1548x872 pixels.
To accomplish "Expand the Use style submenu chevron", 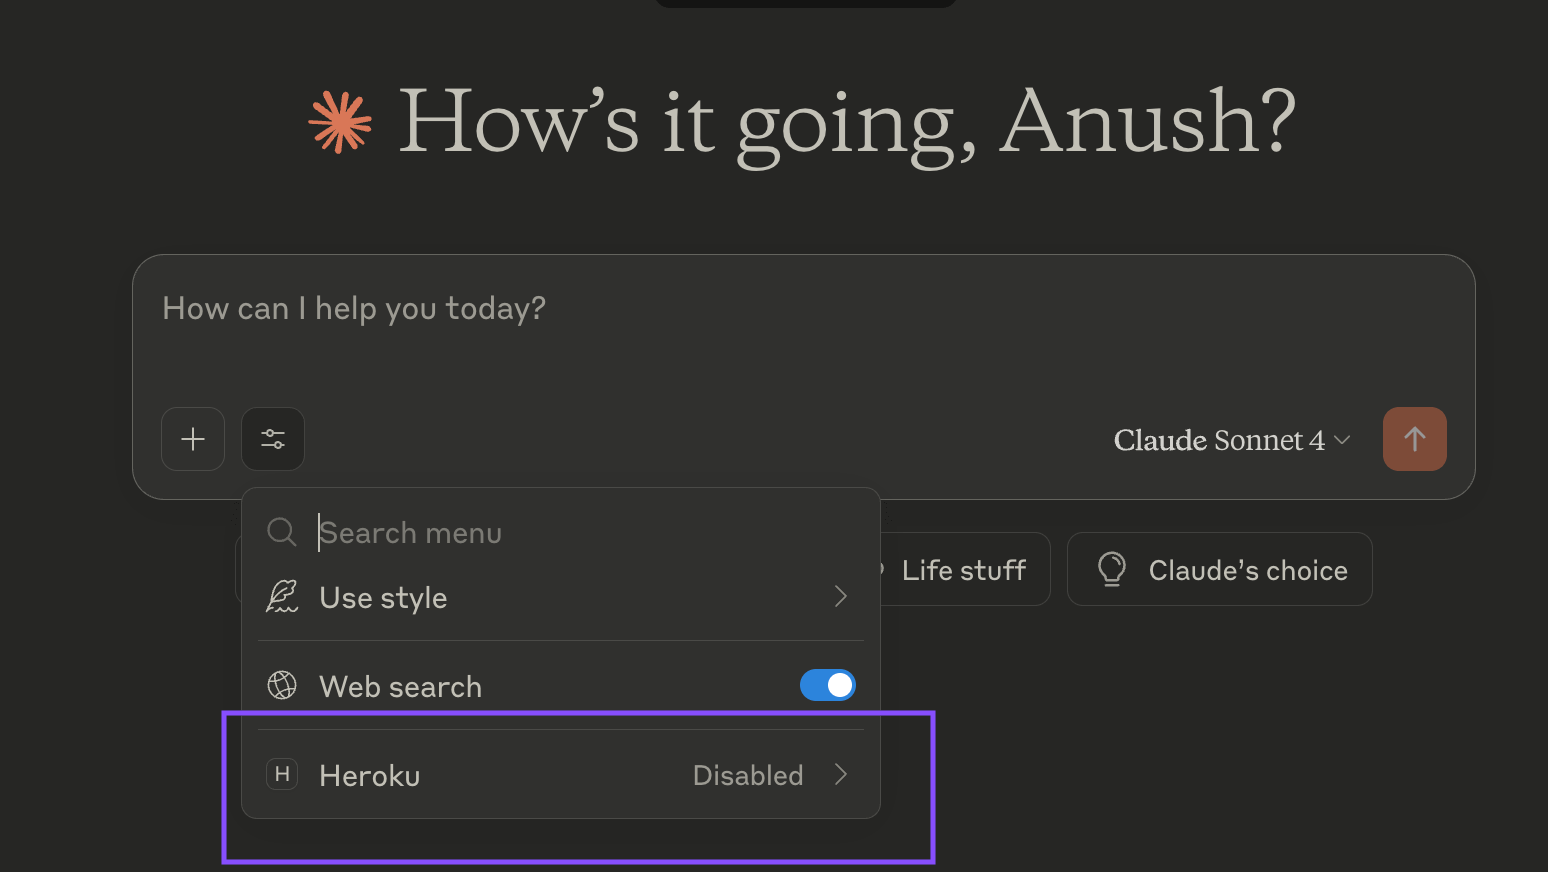I will (x=840, y=596).
